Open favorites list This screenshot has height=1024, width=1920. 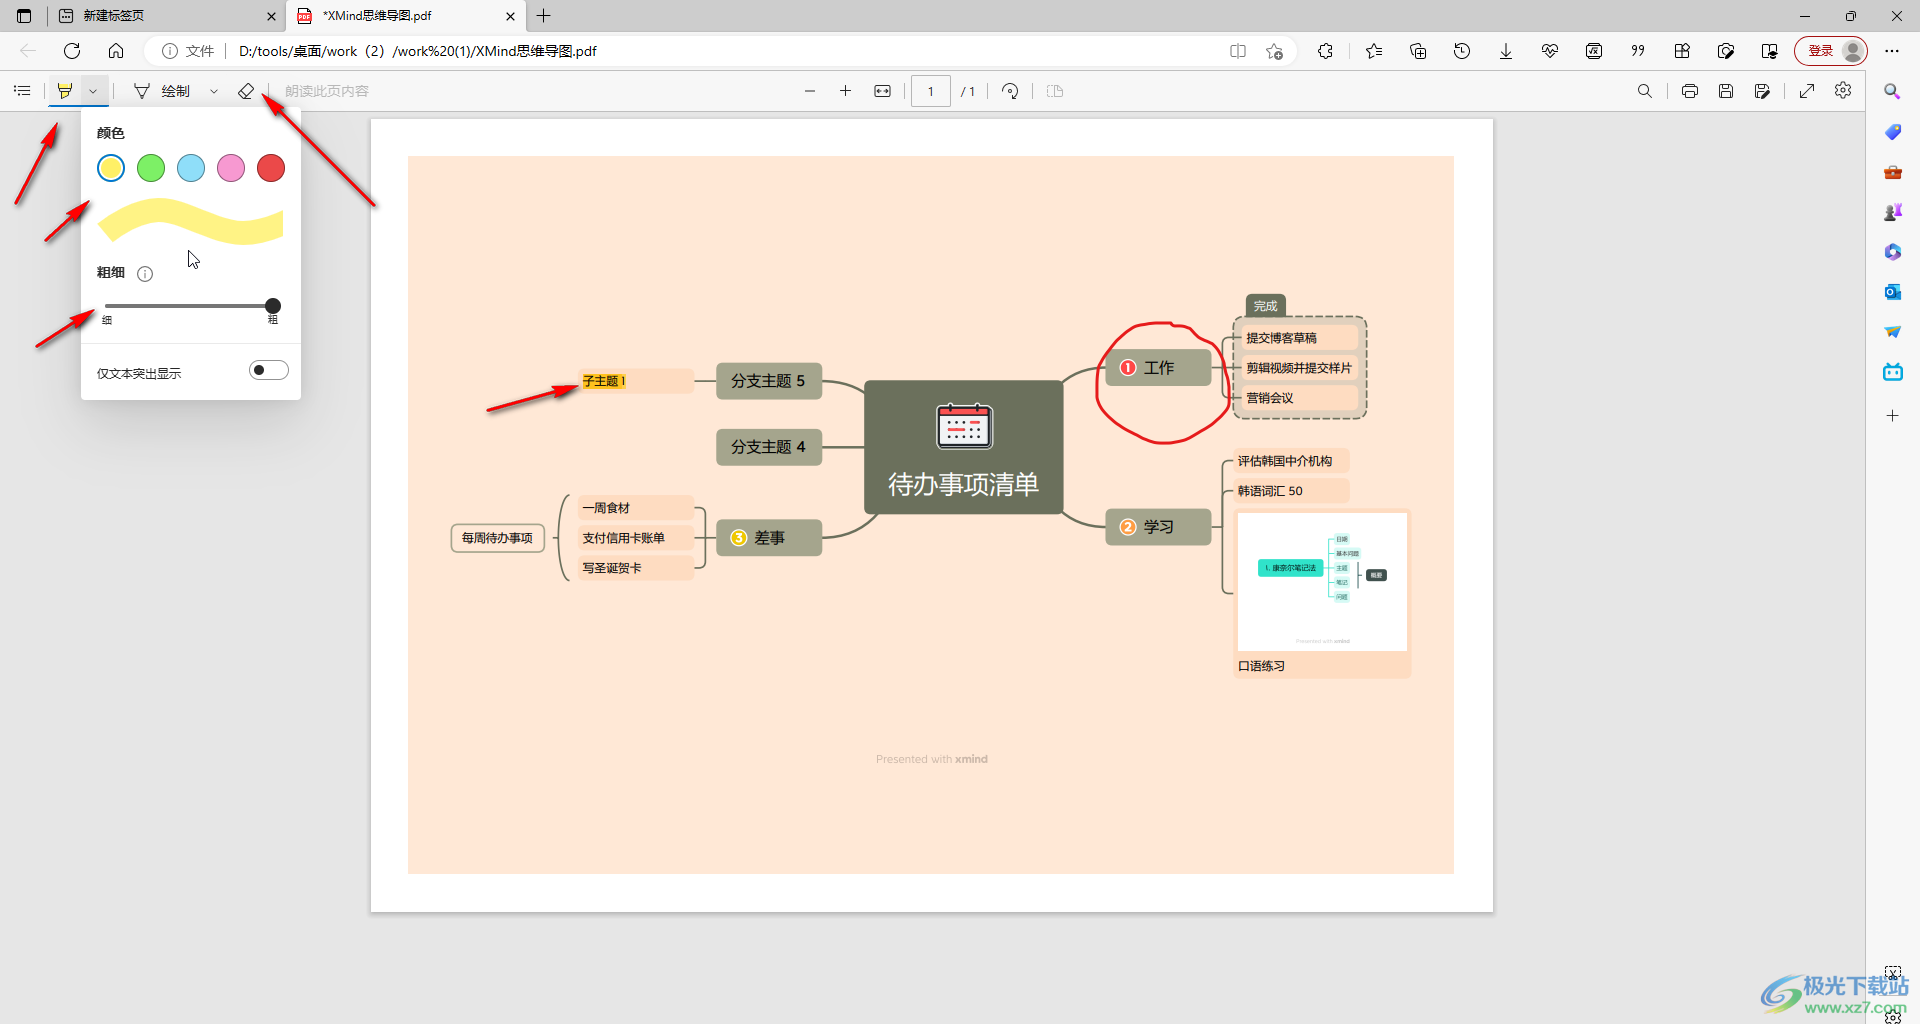pos(1374,51)
